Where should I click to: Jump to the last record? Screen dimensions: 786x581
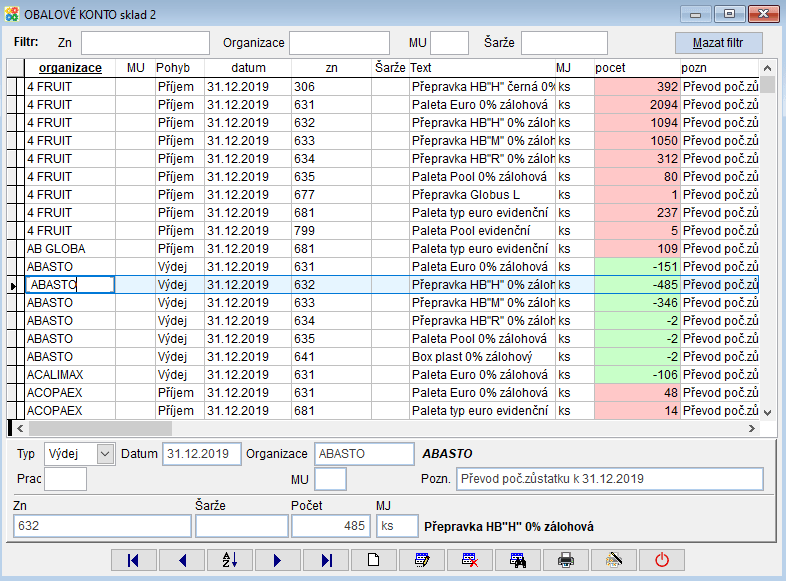coord(326,560)
